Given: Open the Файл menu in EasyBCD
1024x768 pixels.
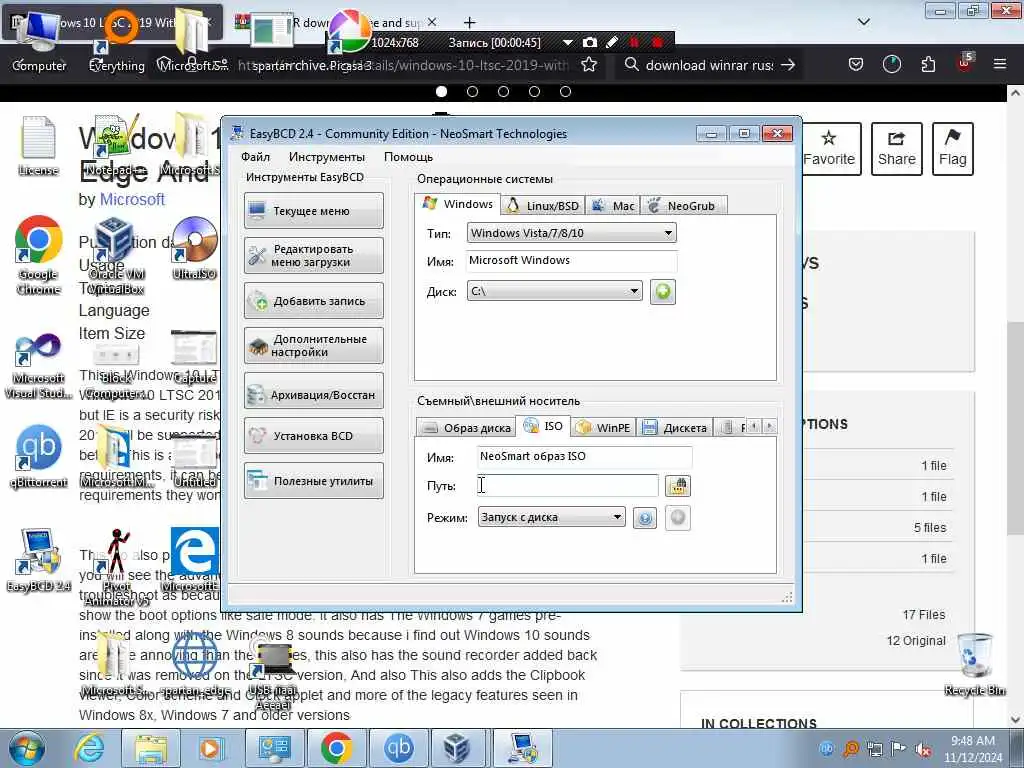Looking at the screenshot, I should coord(255,157).
